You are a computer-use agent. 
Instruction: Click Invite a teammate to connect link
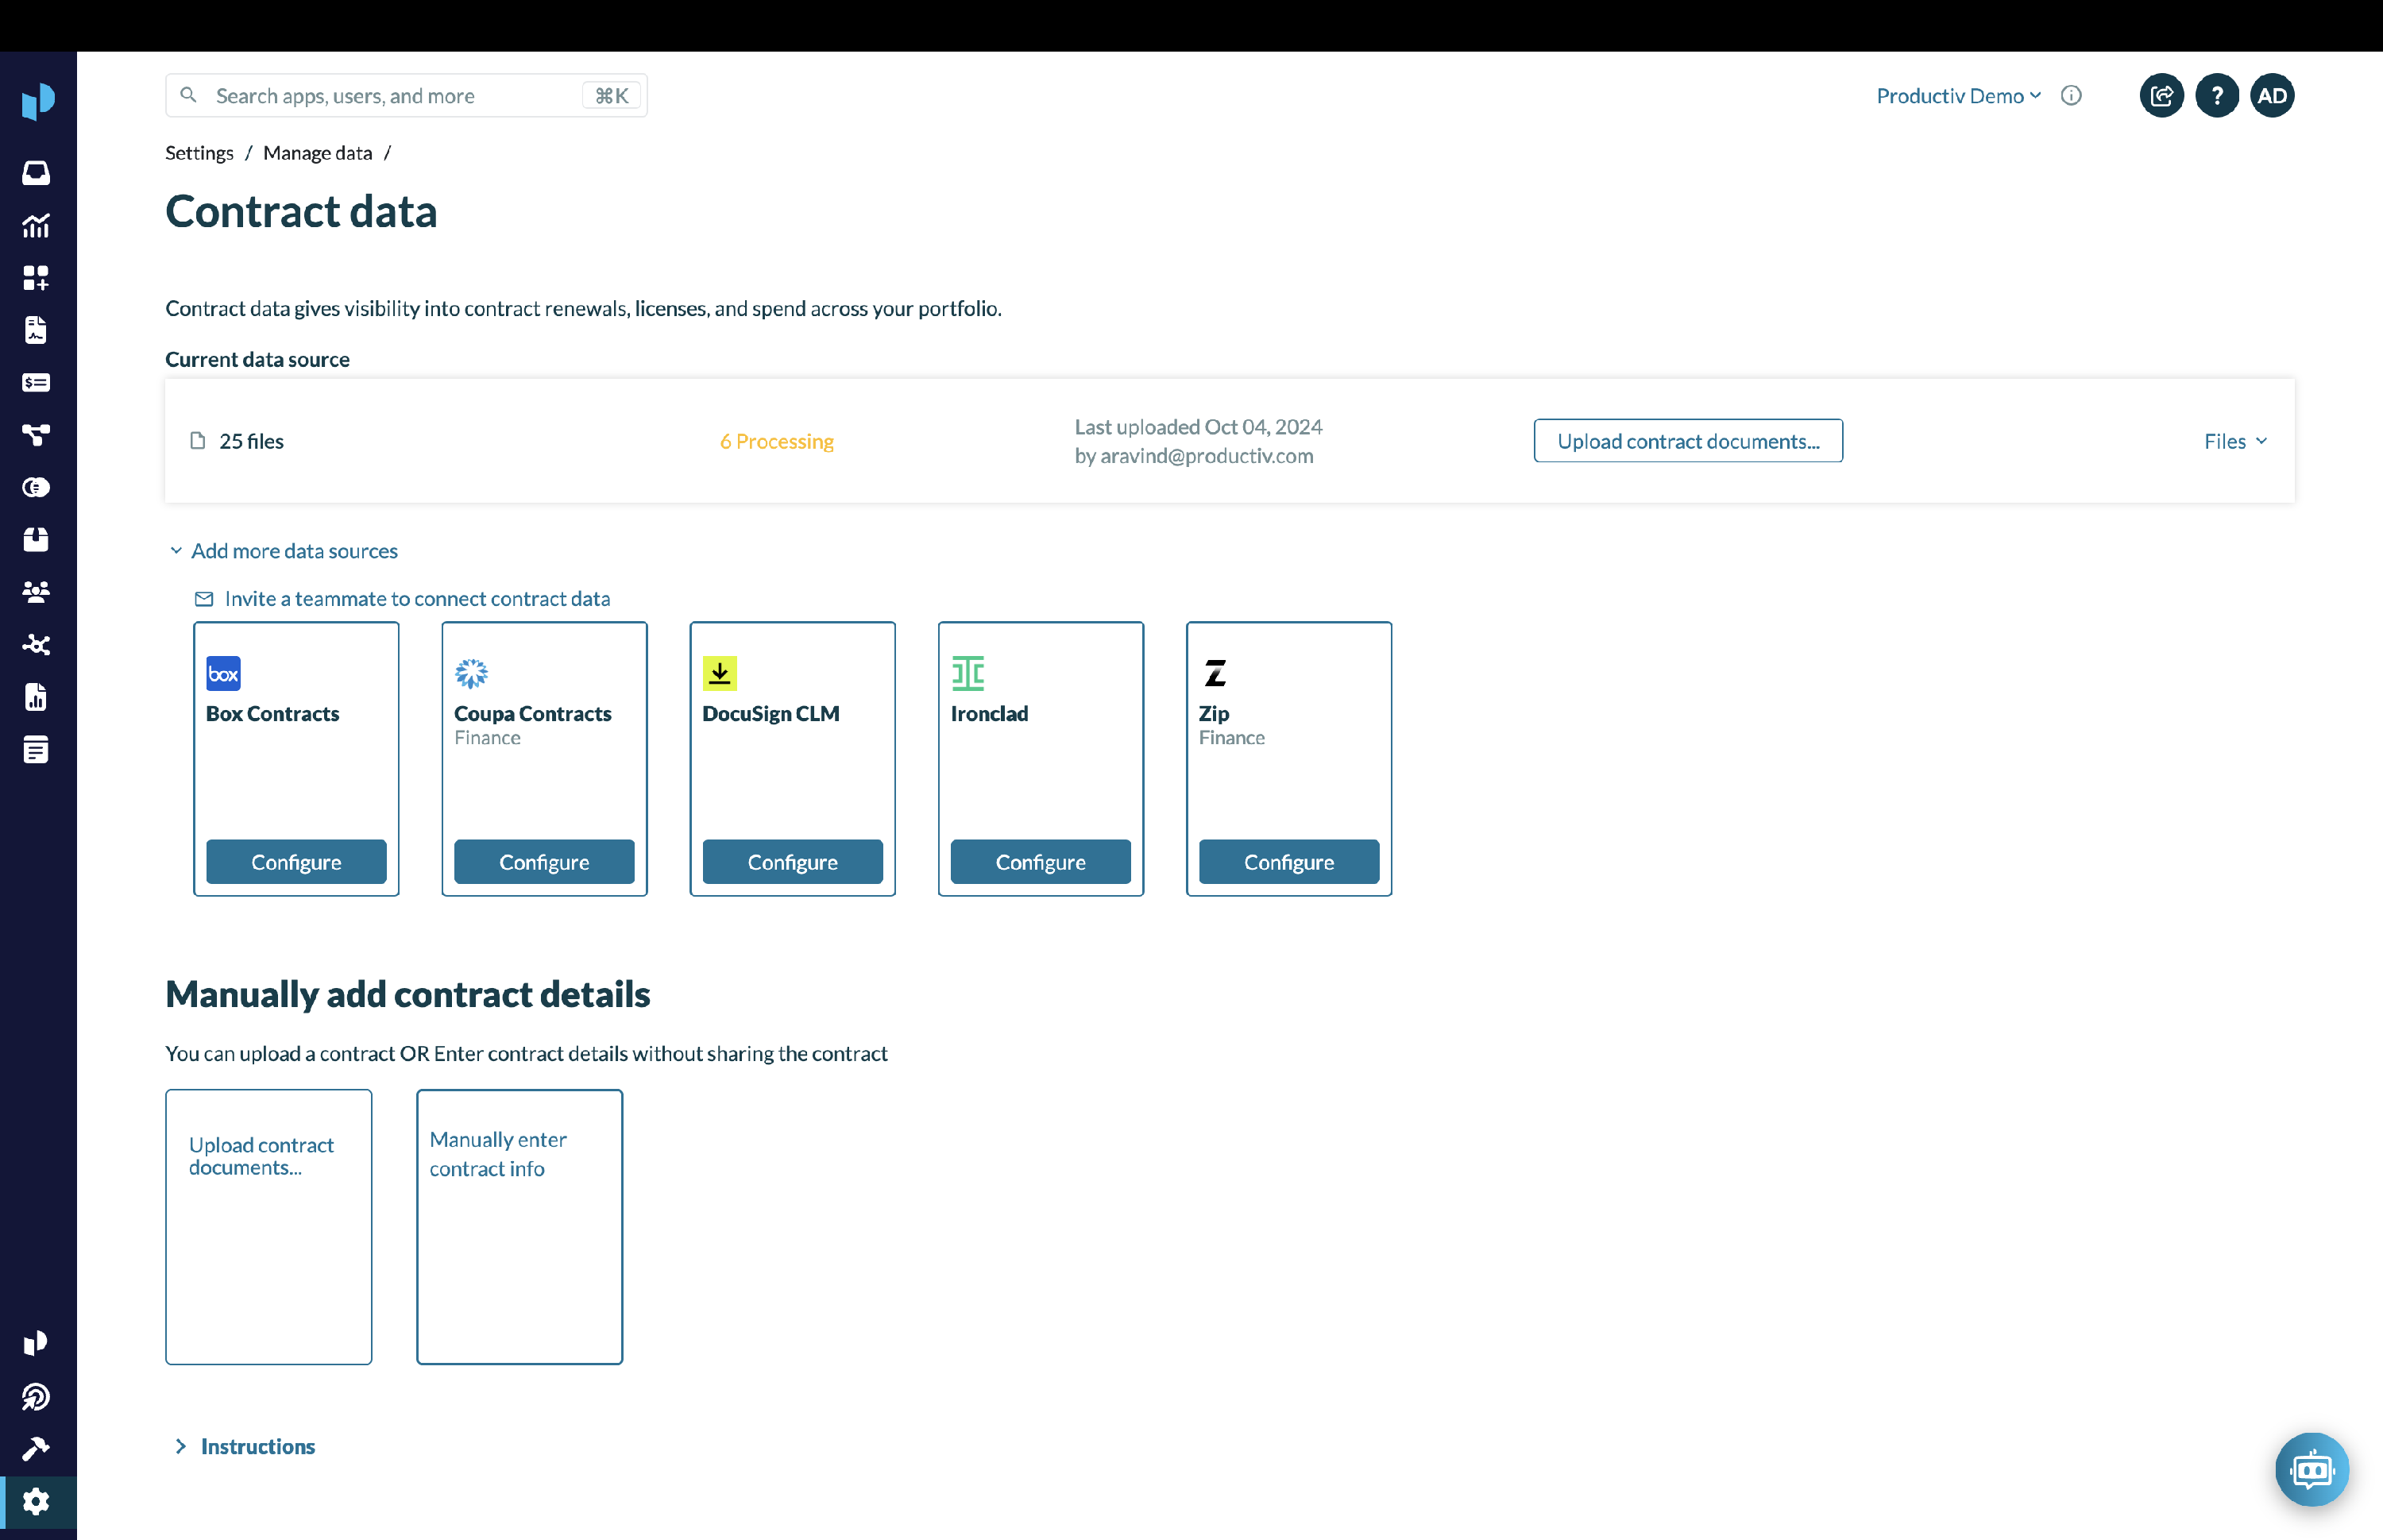416,598
